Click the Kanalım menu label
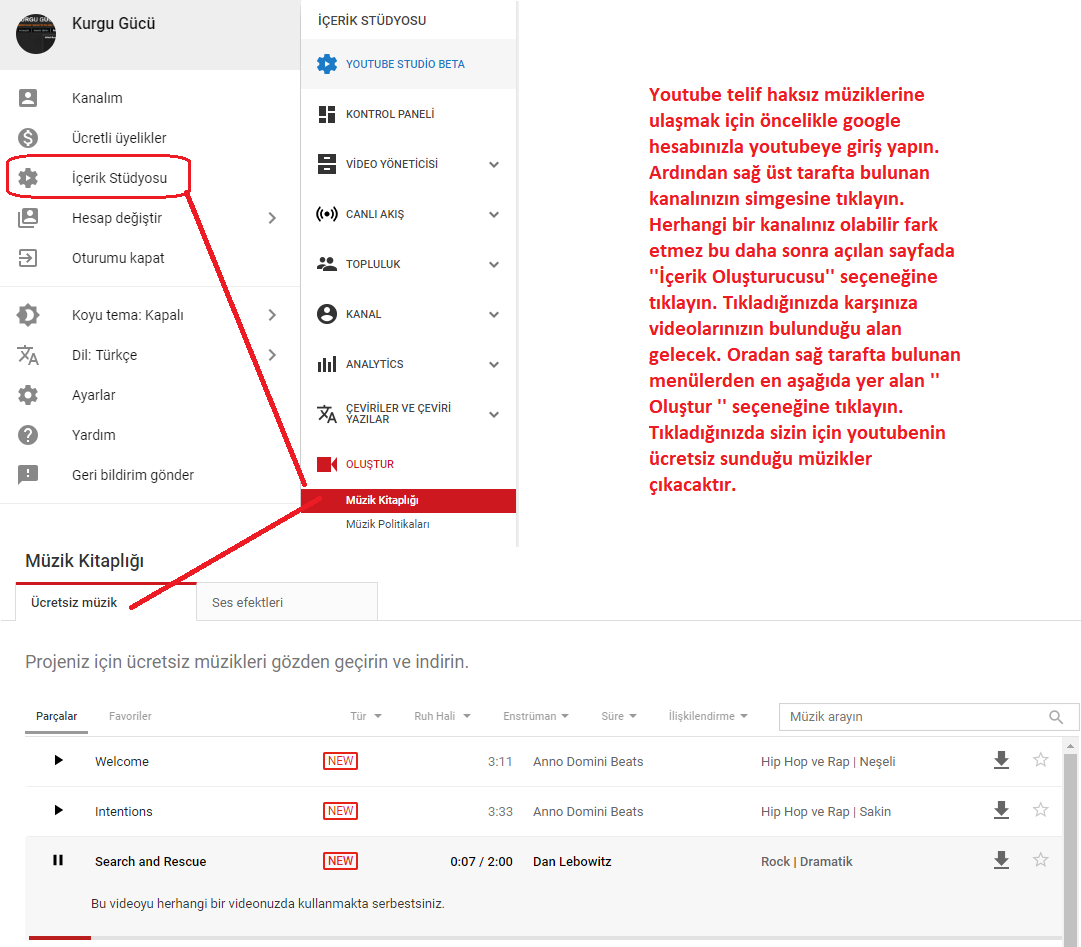The image size is (1081, 947). coord(97,98)
